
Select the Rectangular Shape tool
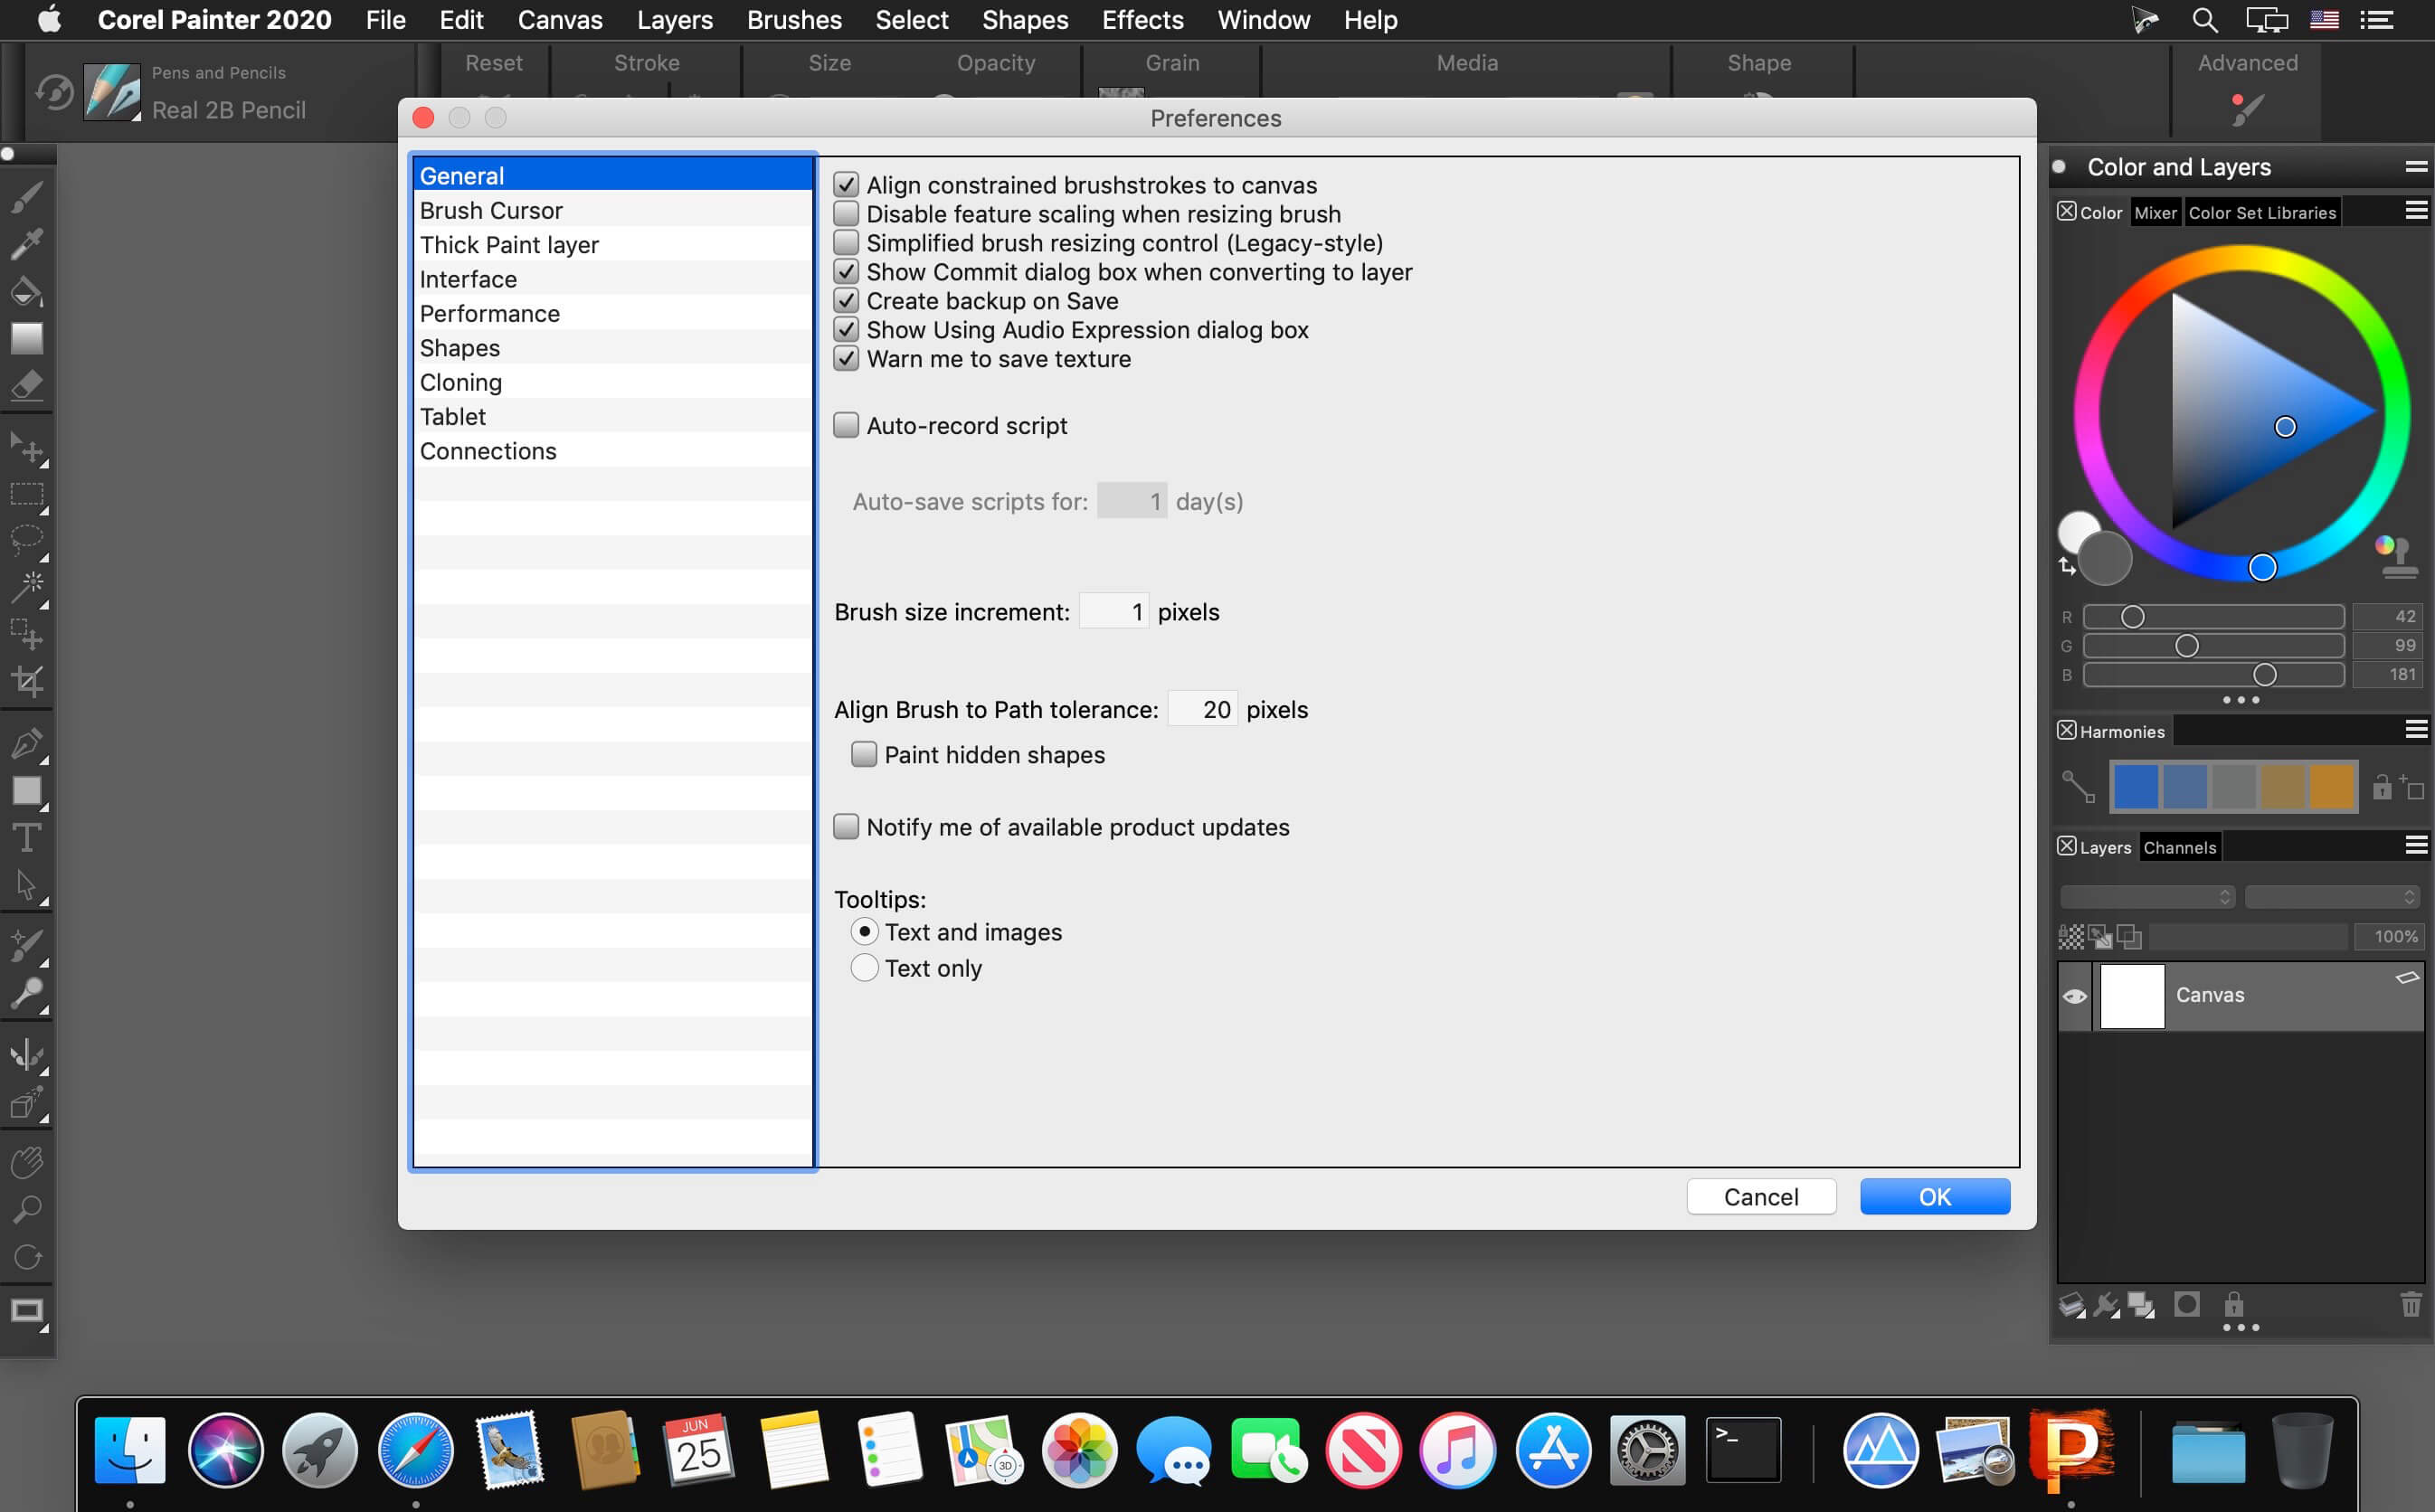[x=27, y=791]
